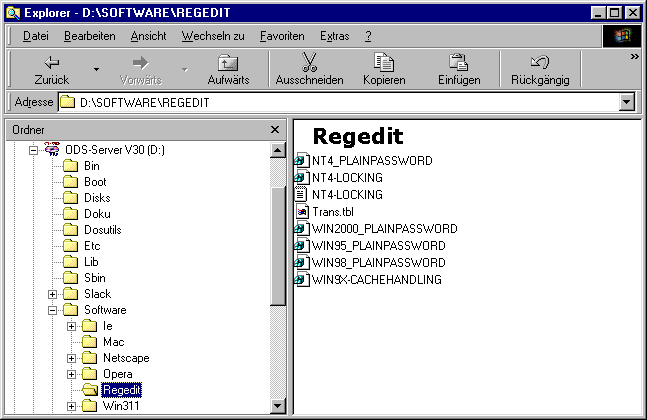Screen dimensions: 647x420
Task: Open the Extras menu
Action: coord(335,36)
